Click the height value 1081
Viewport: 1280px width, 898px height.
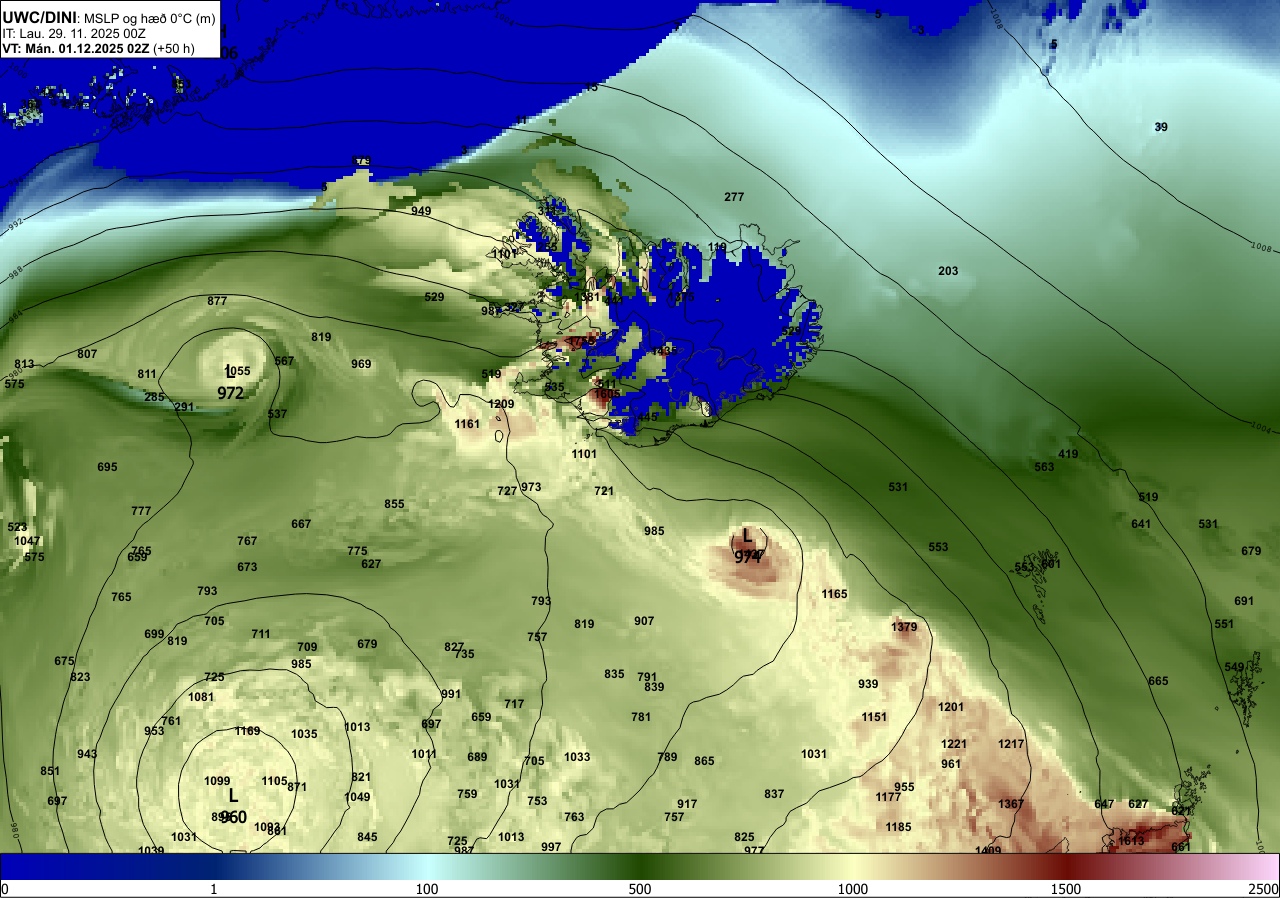pyautogui.click(x=201, y=697)
